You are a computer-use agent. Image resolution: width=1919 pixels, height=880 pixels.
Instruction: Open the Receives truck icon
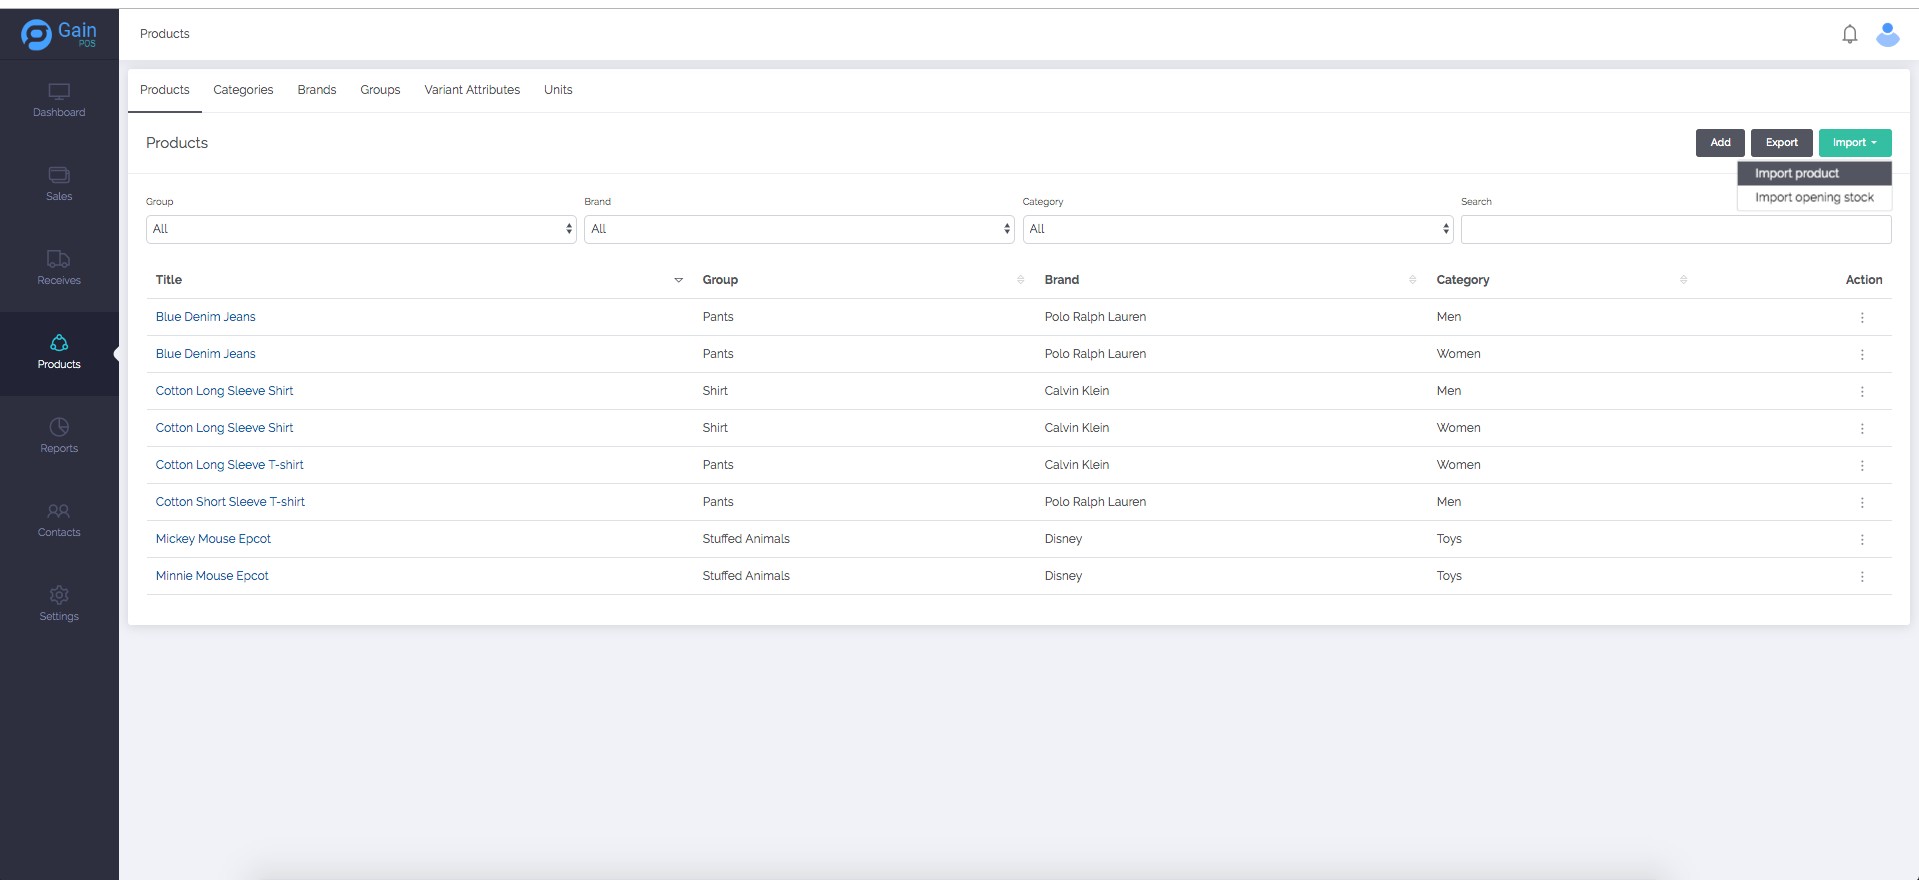(59, 260)
